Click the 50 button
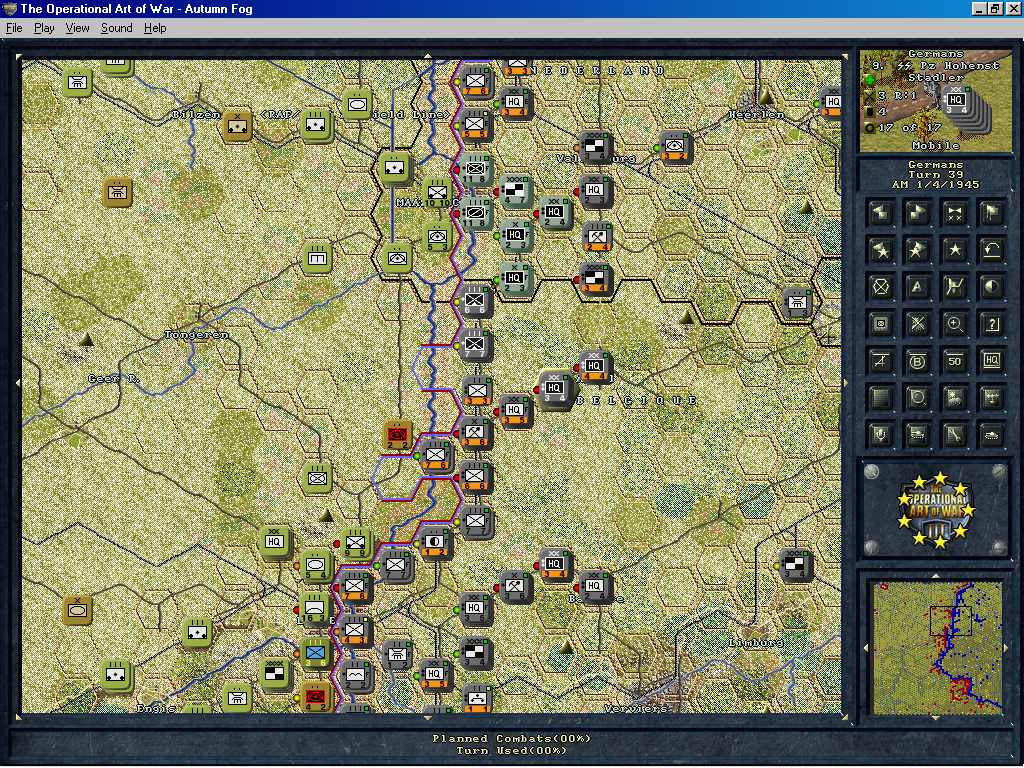The height and width of the screenshot is (768, 1024). pyautogui.click(x=955, y=361)
